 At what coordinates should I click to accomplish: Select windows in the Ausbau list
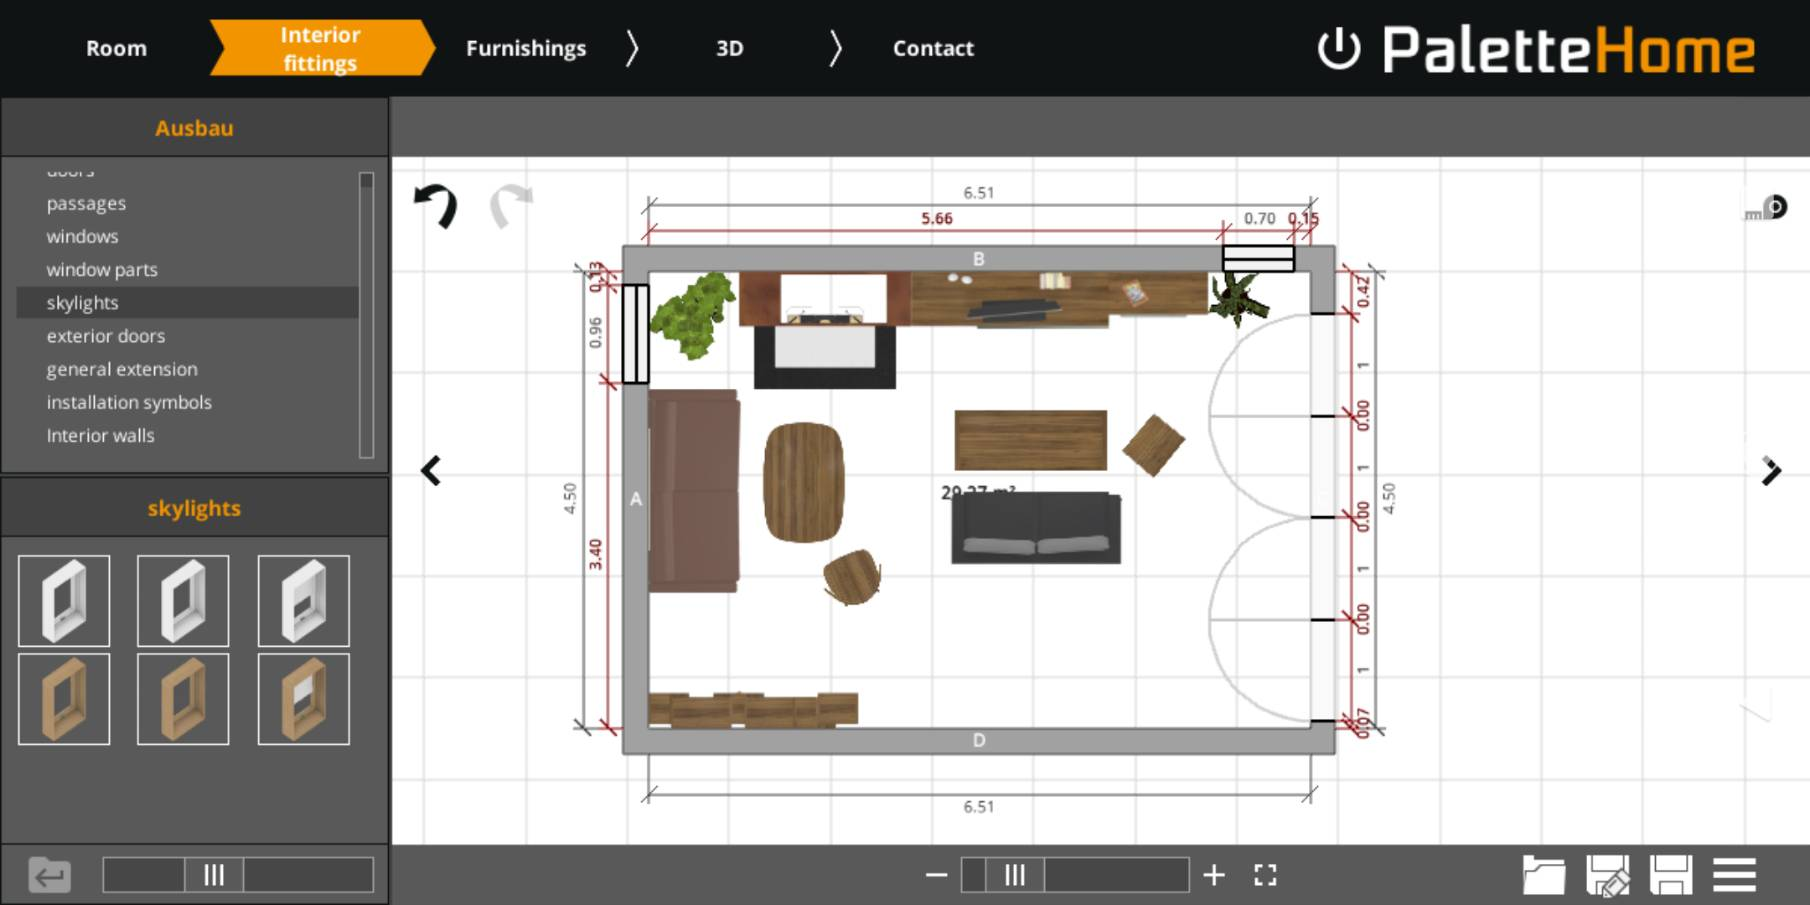(82, 236)
